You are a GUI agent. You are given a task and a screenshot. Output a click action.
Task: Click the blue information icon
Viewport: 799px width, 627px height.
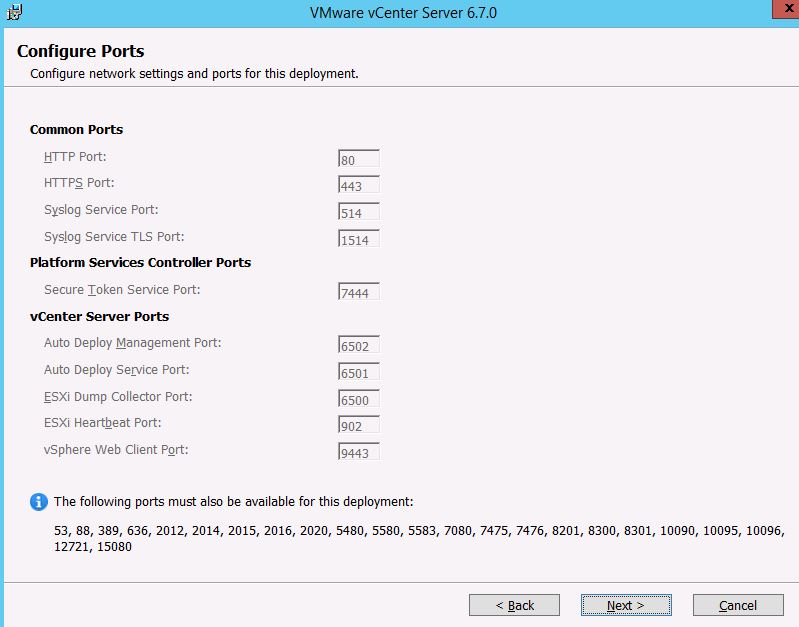pos(39,501)
